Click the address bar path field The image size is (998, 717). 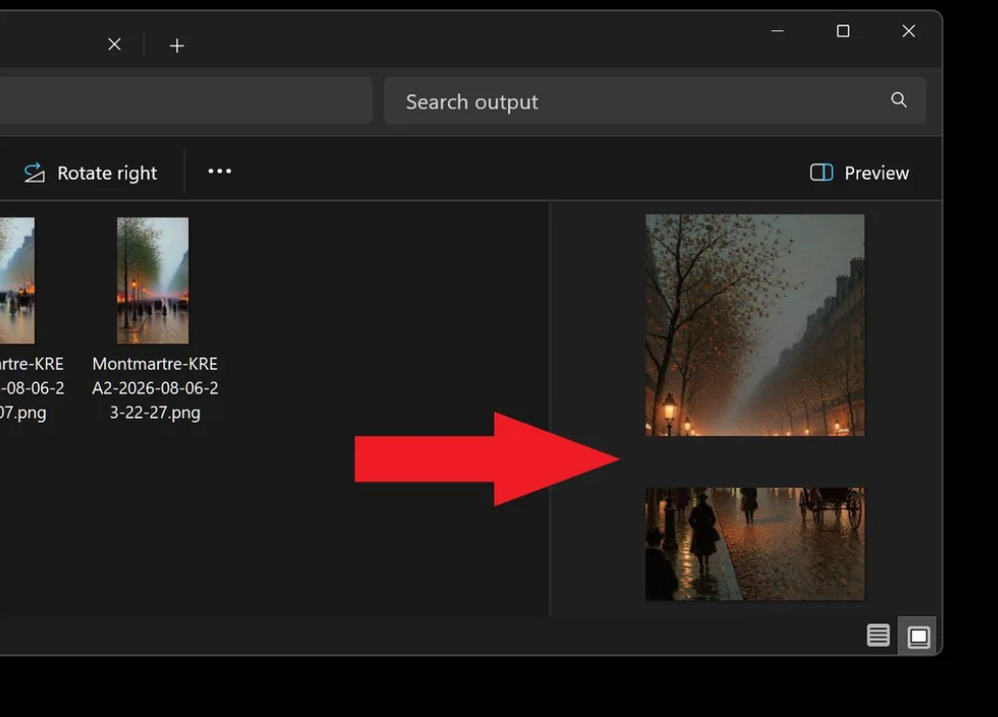pos(186,101)
